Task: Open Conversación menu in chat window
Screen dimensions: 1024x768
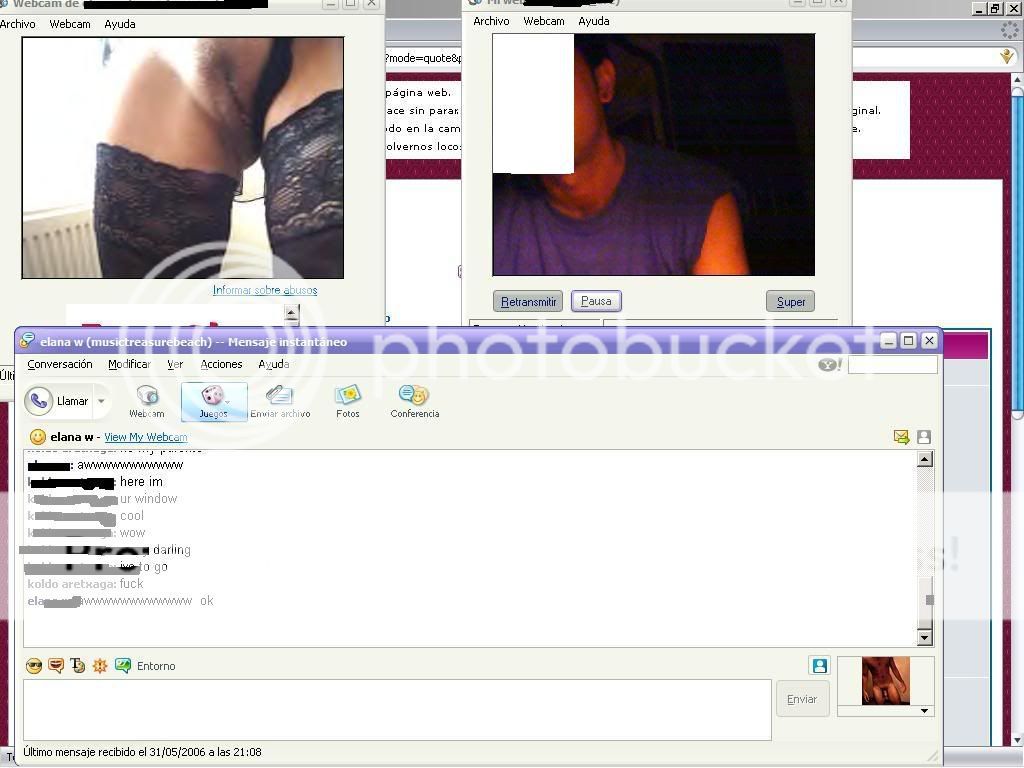Action: pos(59,364)
